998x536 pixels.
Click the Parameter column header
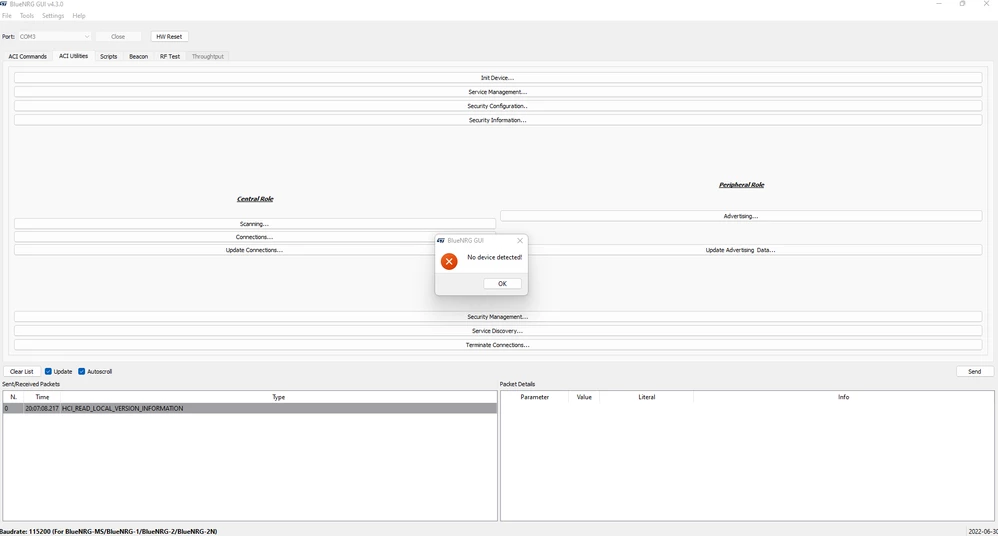535,397
